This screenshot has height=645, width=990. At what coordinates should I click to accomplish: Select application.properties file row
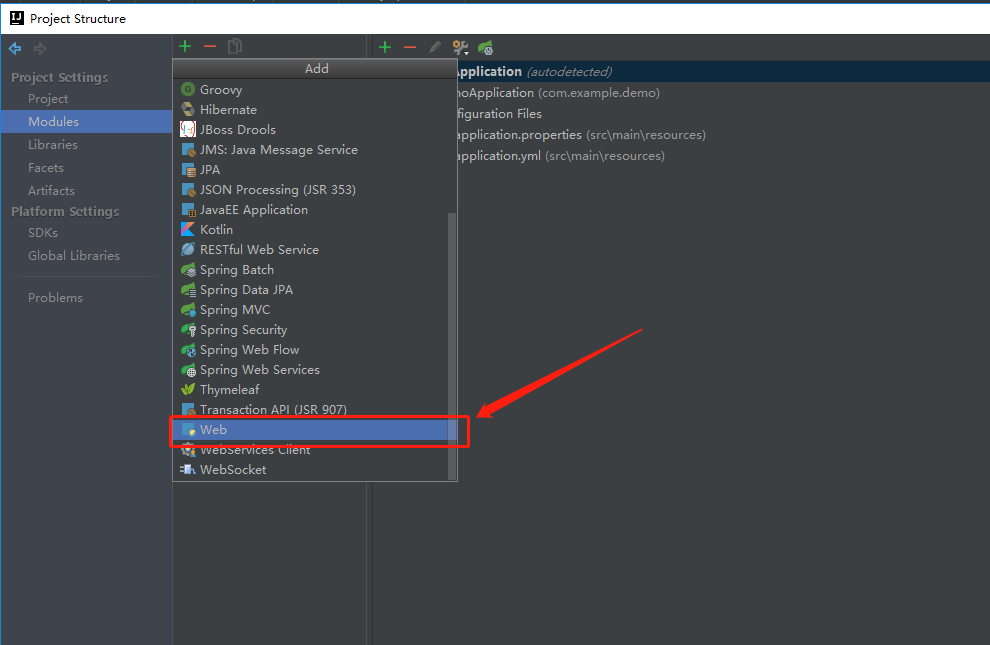[724, 134]
